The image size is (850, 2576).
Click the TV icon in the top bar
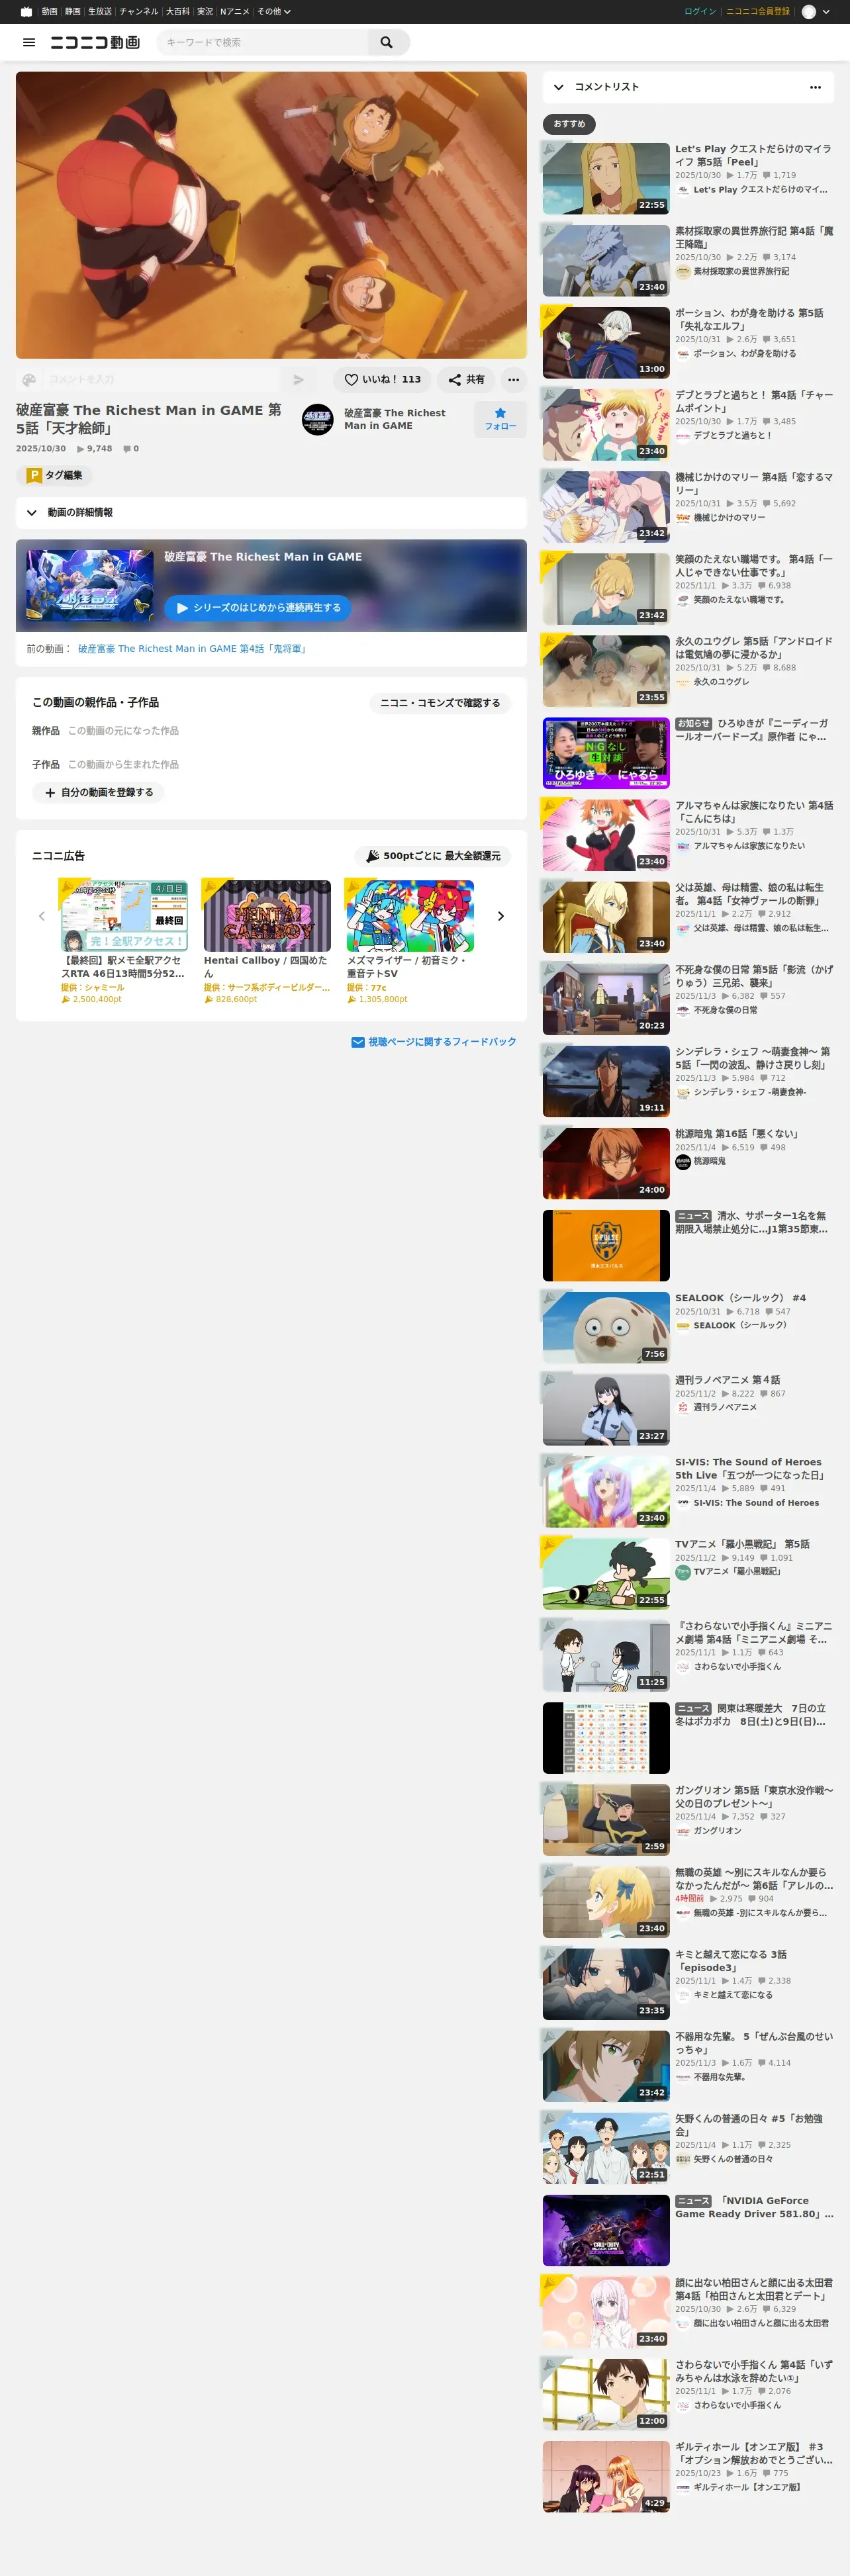tap(26, 12)
